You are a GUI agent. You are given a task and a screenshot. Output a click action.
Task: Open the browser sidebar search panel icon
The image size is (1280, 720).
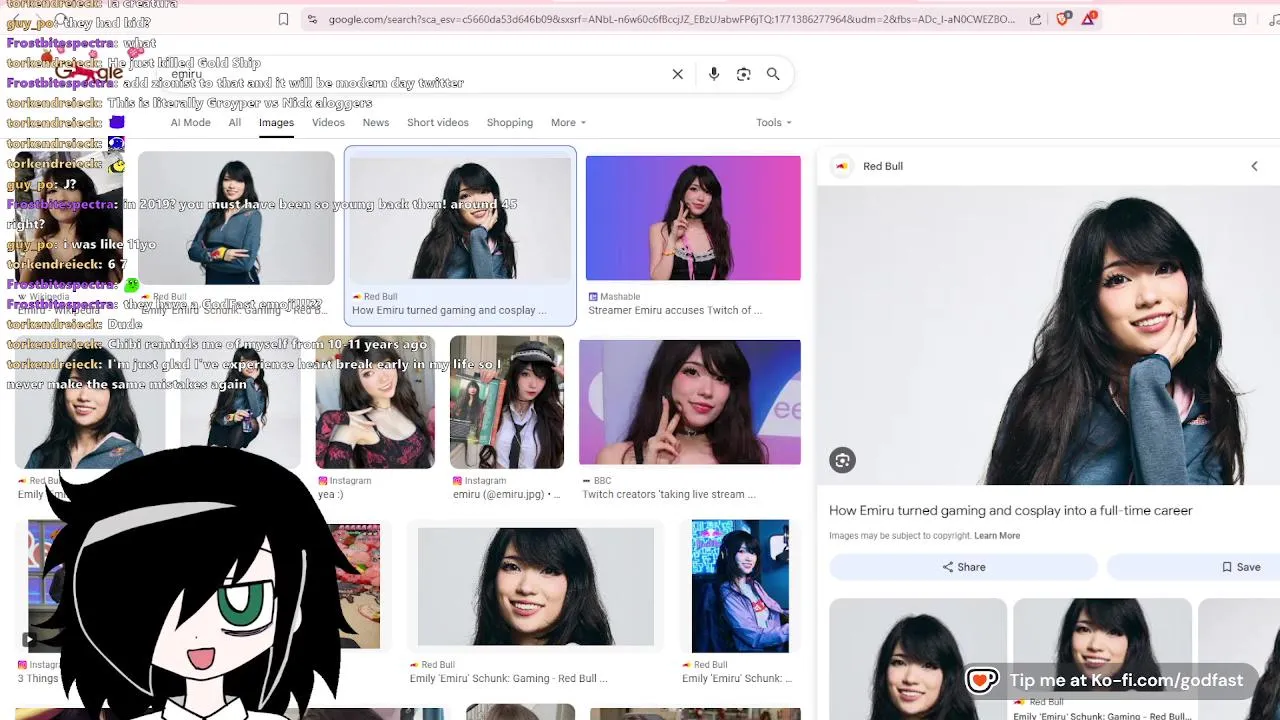pos(1239,19)
